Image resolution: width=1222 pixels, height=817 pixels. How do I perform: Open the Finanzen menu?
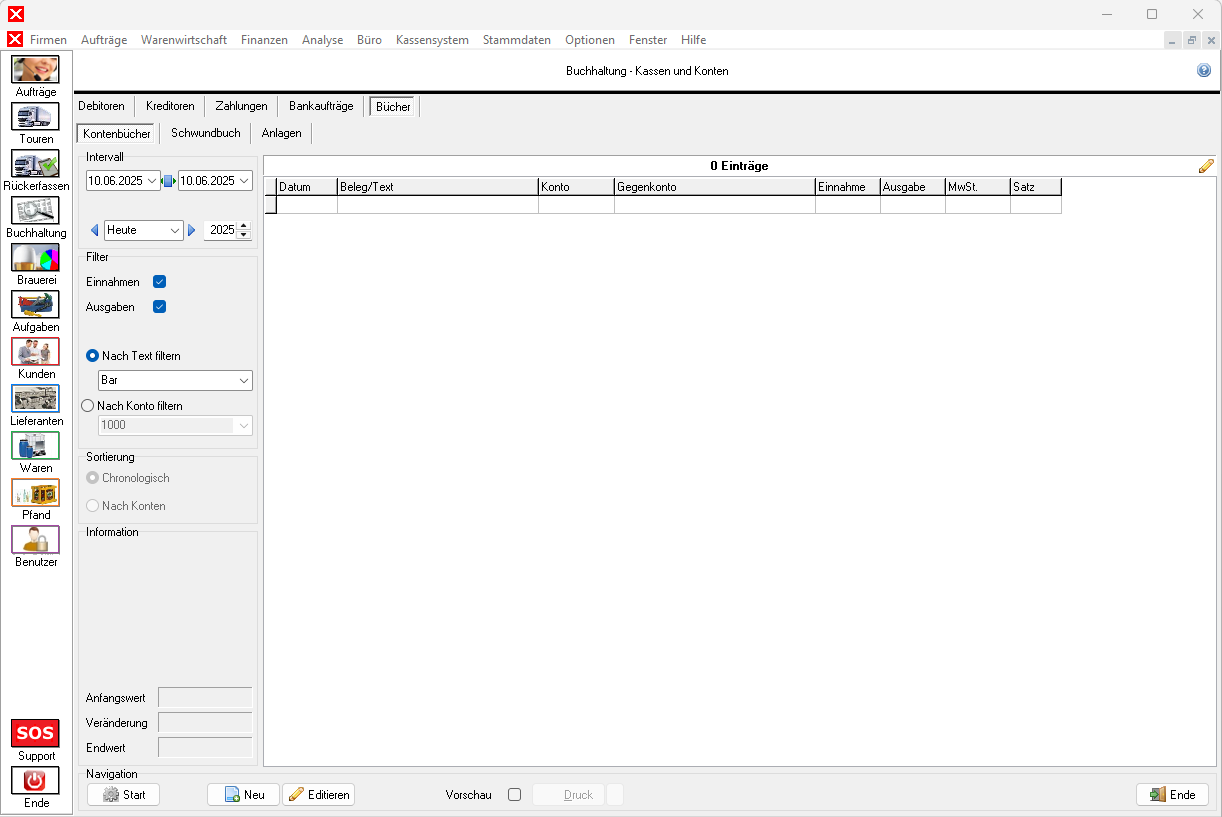[x=264, y=40]
